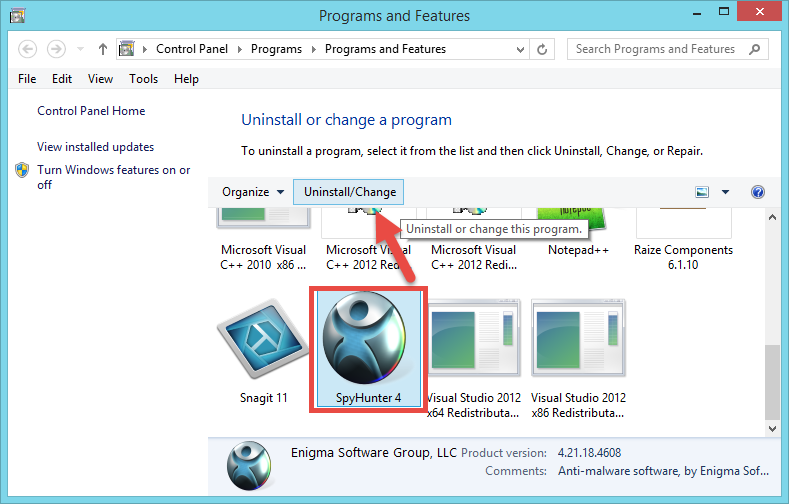This screenshot has height=504, width=789.
Task: Select the Notepad++ program entry
Action: tap(578, 234)
